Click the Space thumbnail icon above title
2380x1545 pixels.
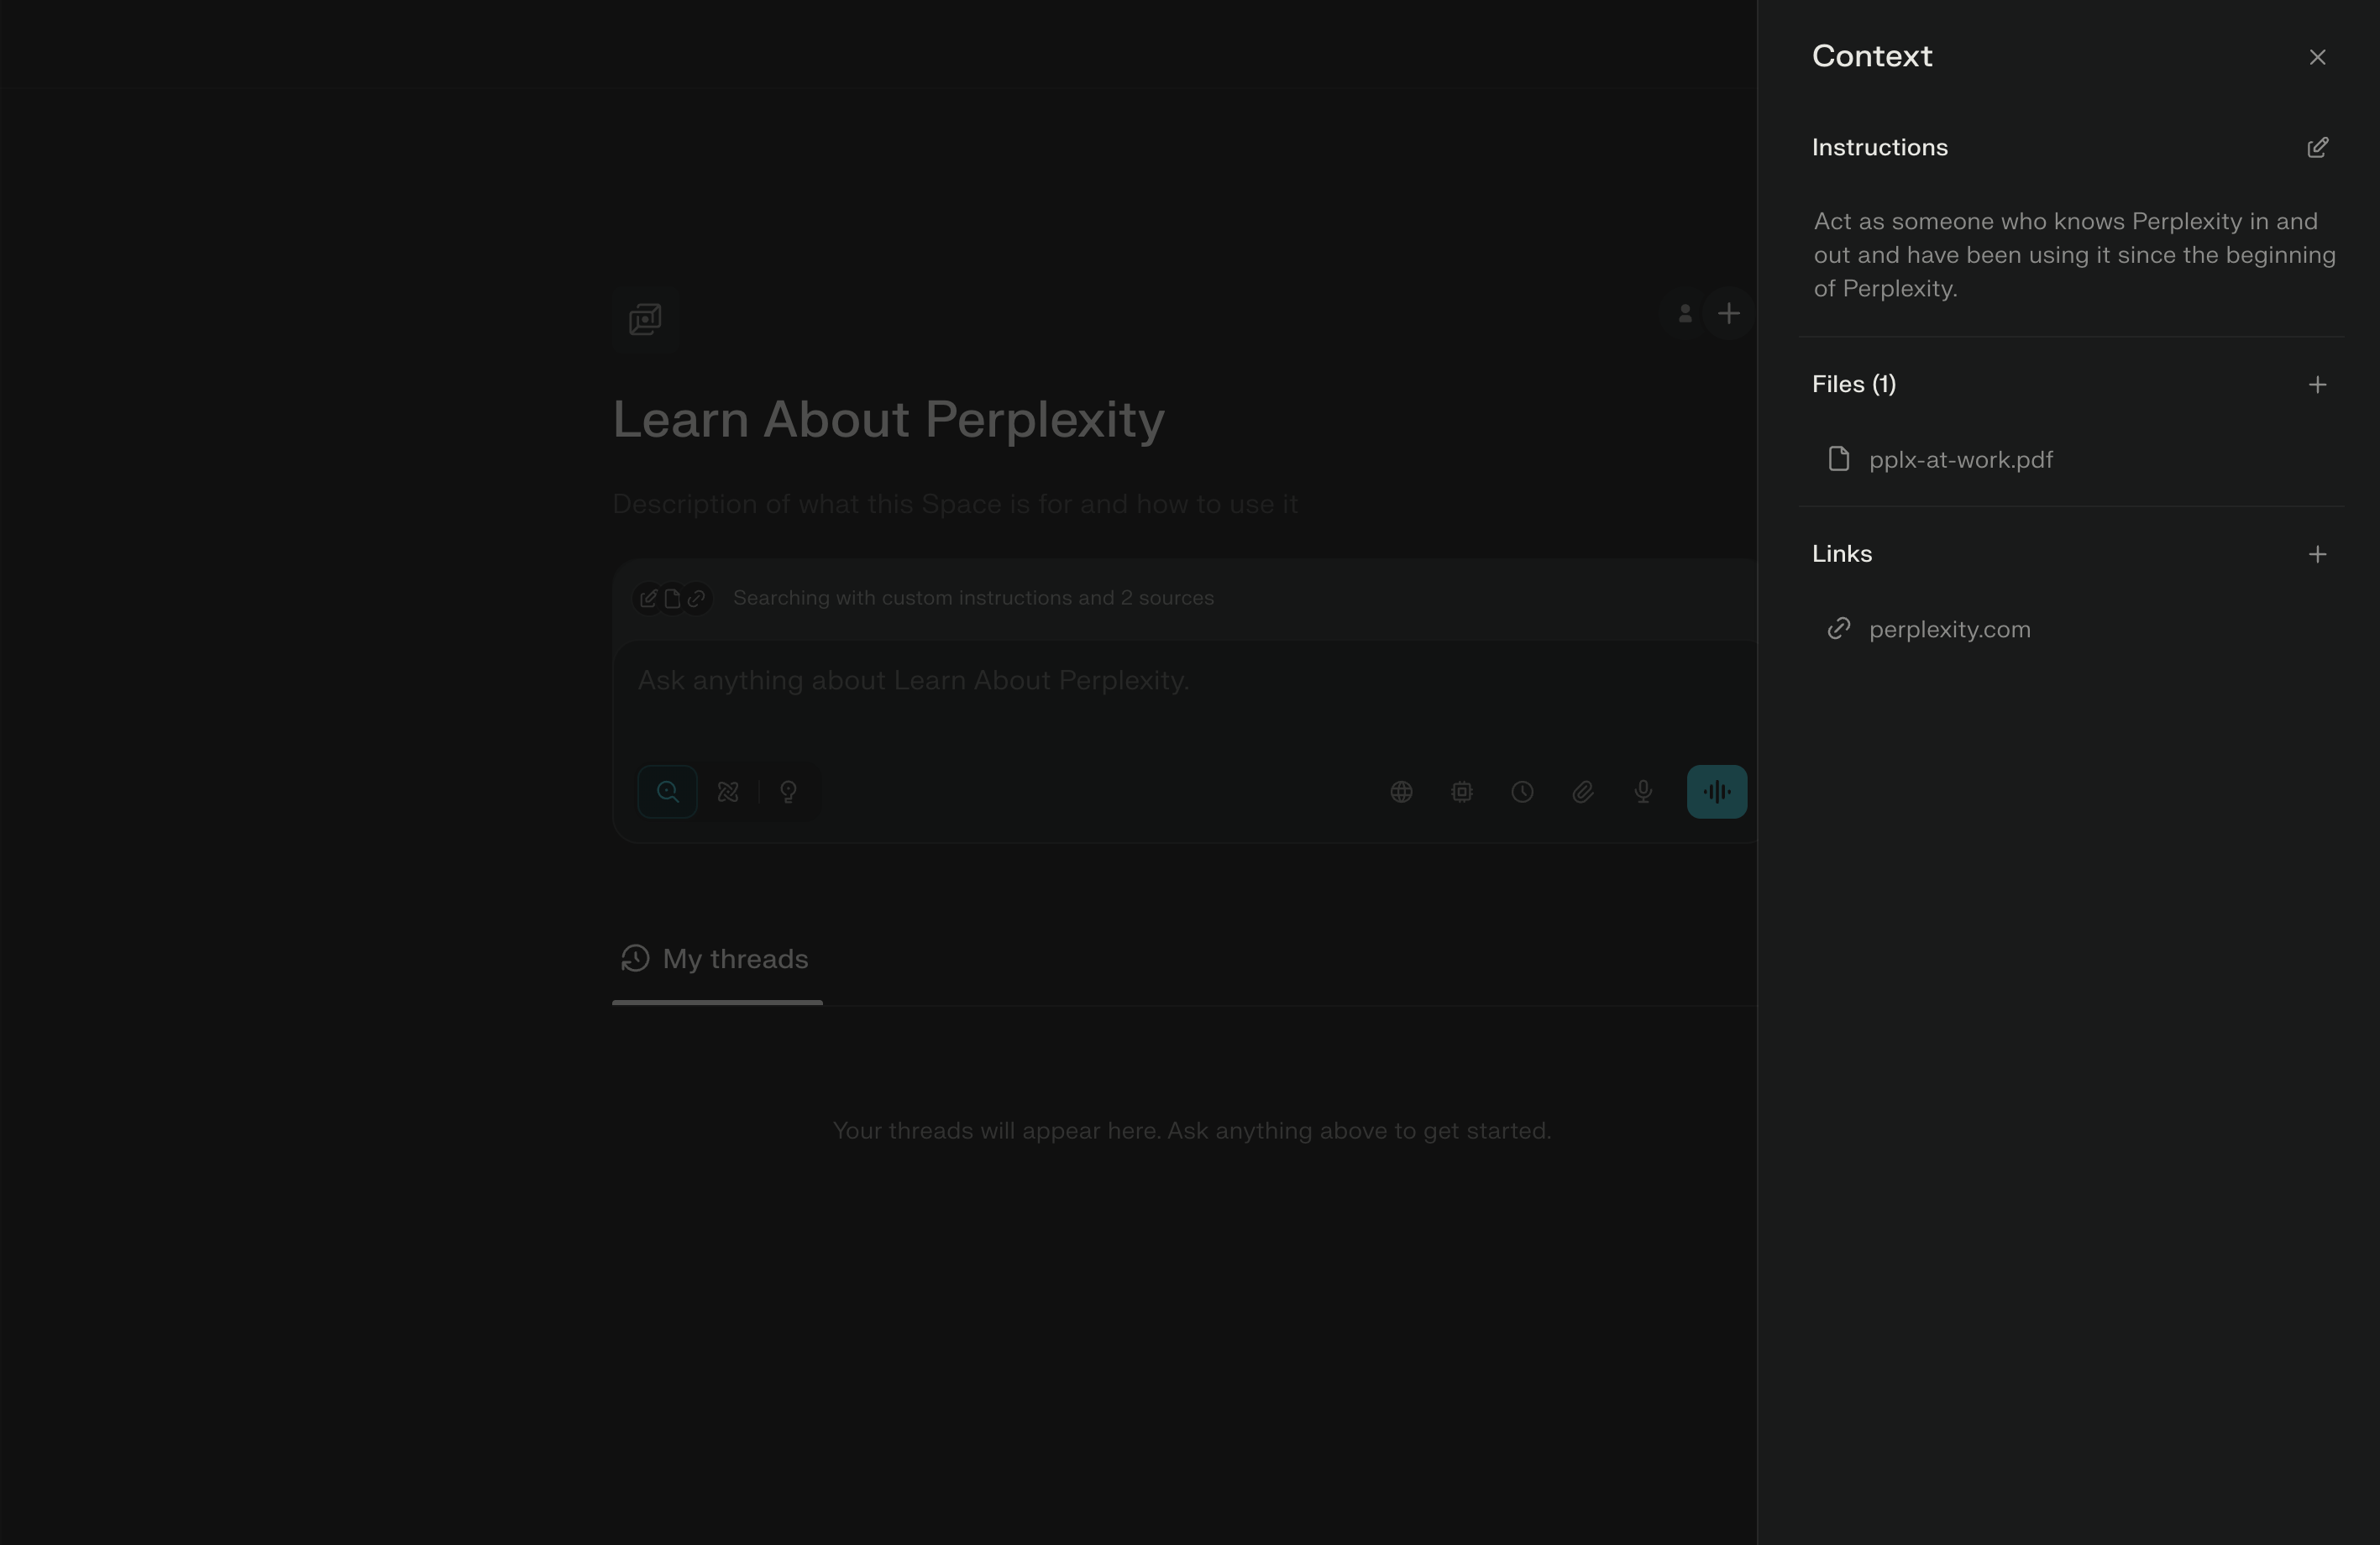point(645,320)
